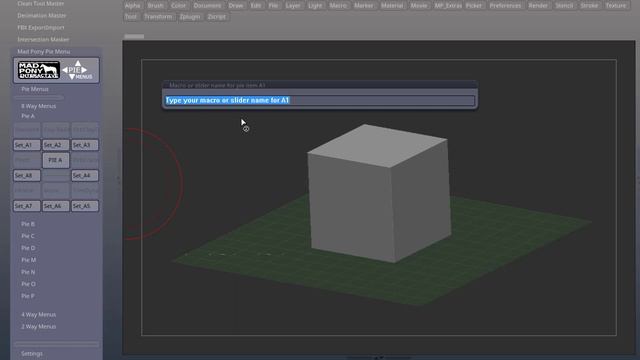Click the gray cube model in the viewport

[380, 194]
